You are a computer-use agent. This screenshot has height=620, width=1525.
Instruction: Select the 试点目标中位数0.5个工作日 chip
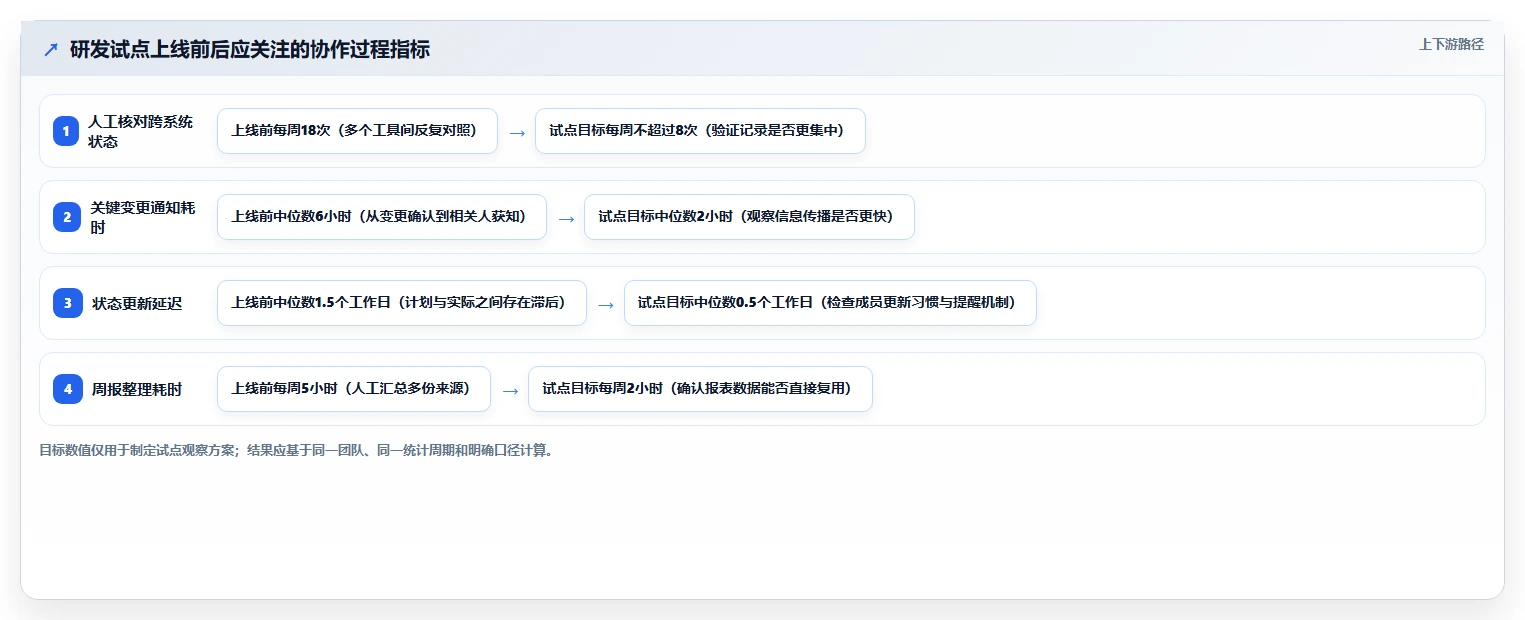click(830, 303)
